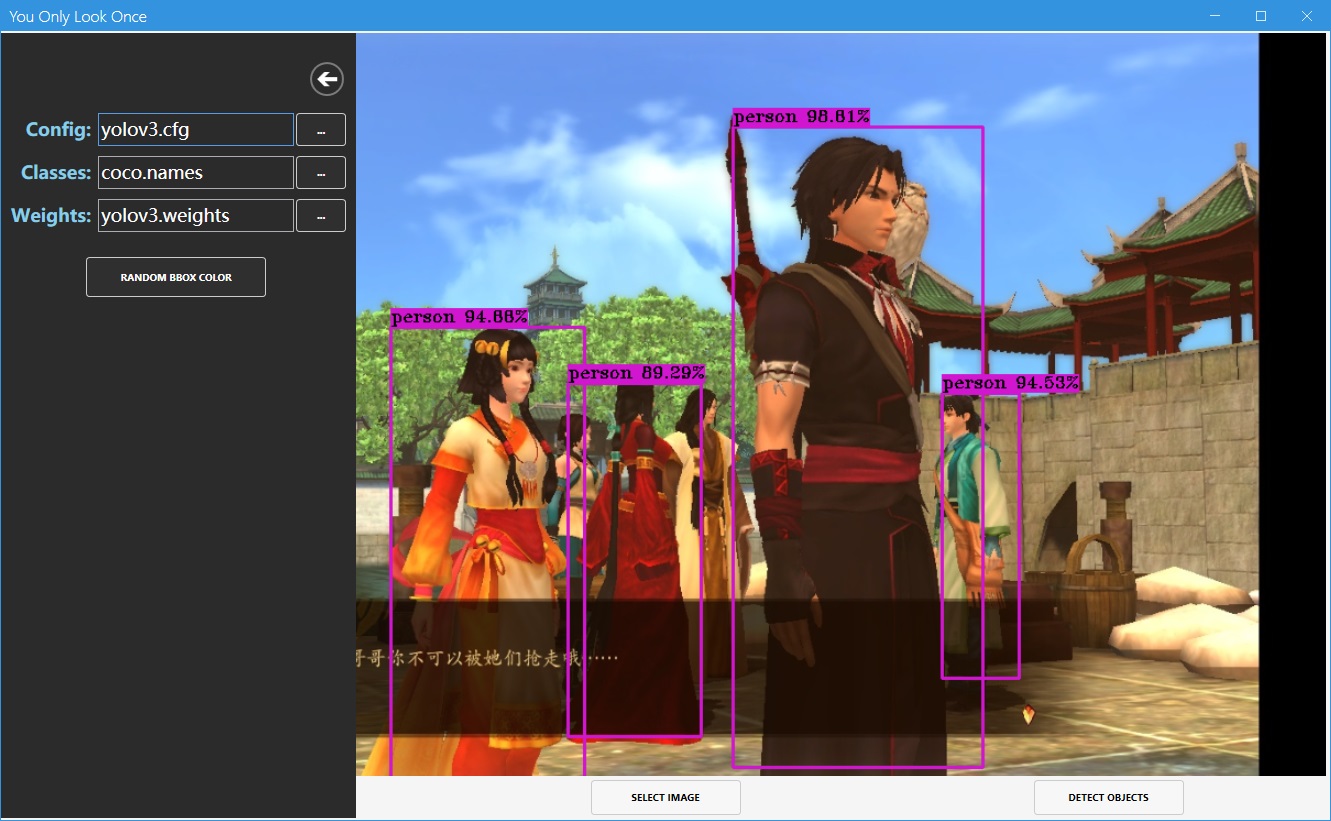Click the 'person 98.81%' detection label
Viewport: 1331px width, 821px height.
click(802, 117)
